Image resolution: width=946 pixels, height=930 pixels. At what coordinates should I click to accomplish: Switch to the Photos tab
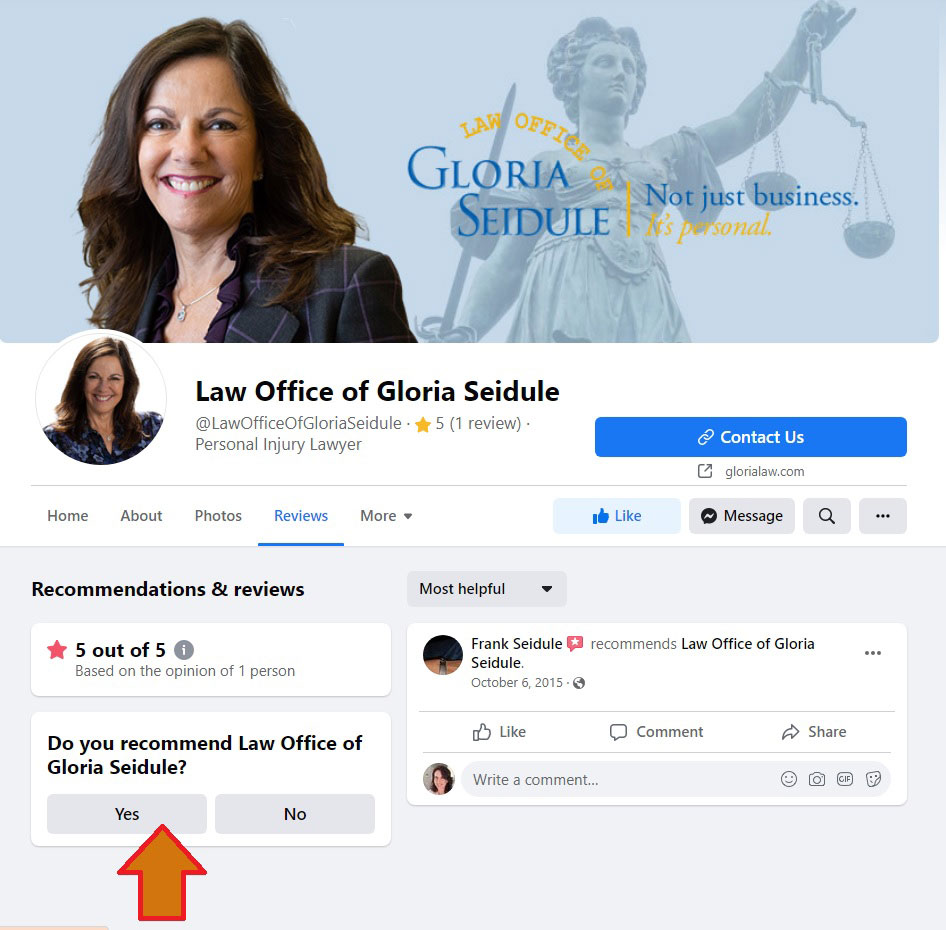(x=218, y=516)
